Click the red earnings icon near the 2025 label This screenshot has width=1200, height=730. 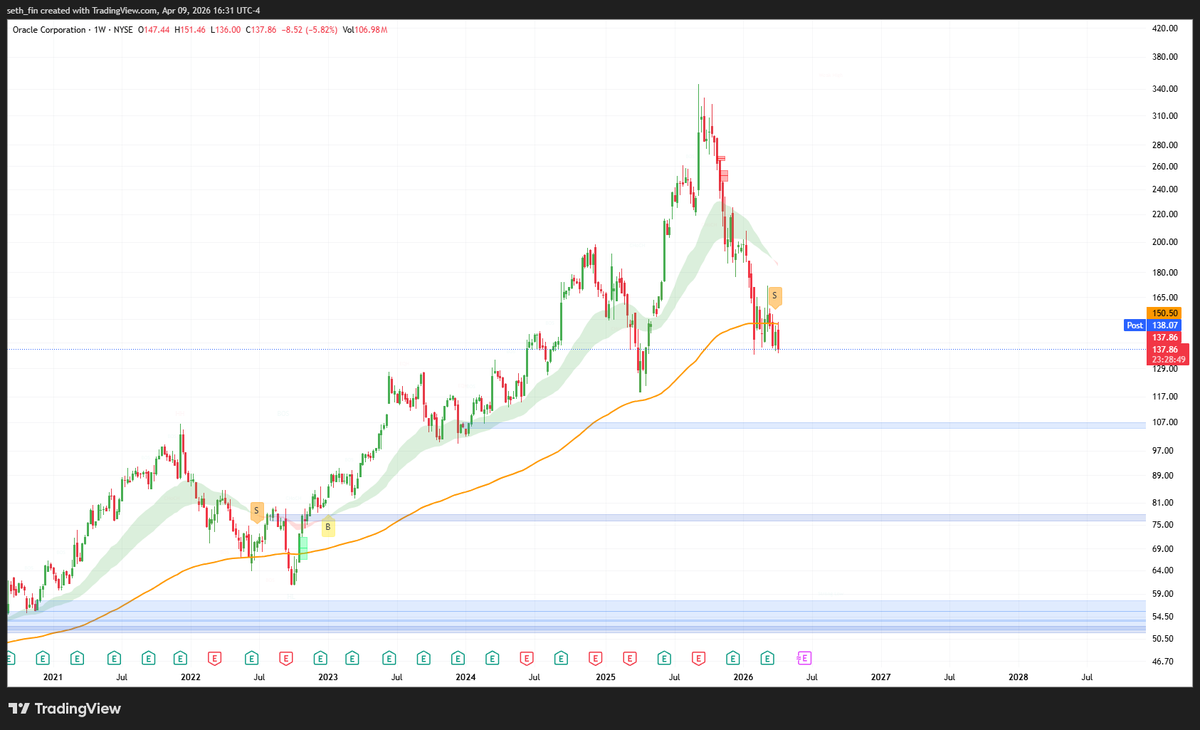point(595,659)
